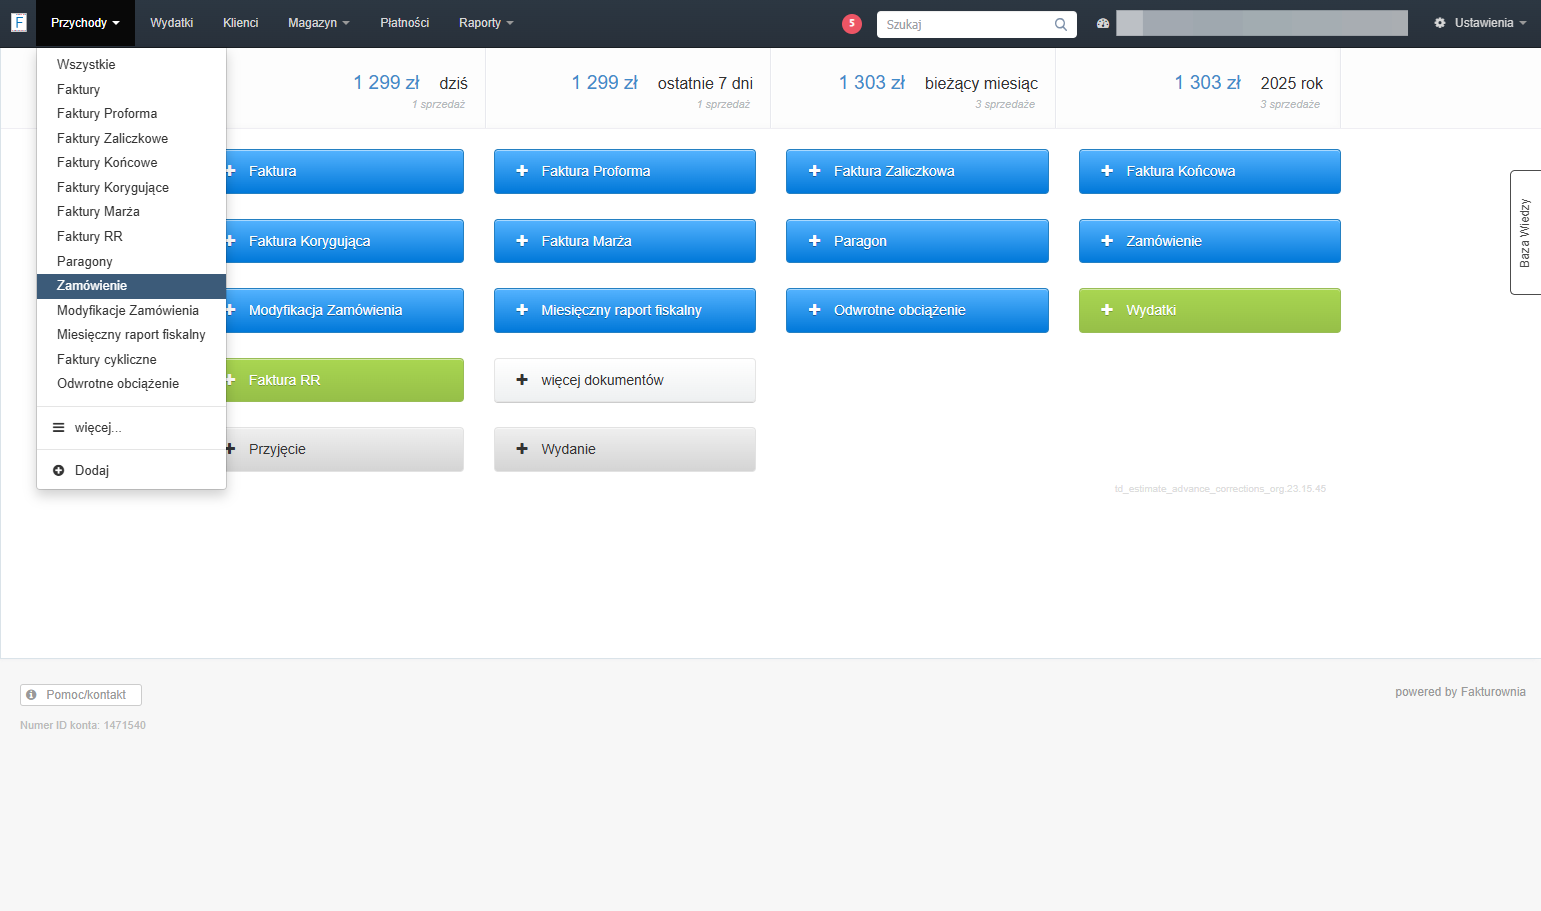Select Faktury Zaliczkowe in the dropdown
1541x911 pixels.
pyautogui.click(x=131, y=138)
